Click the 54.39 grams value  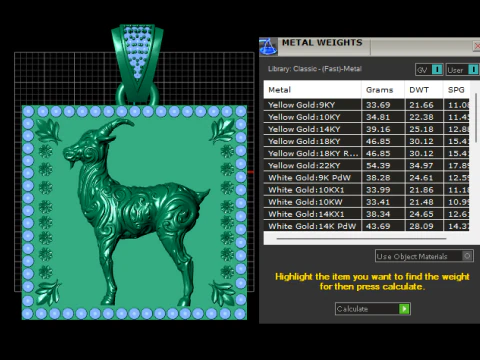coord(378,166)
